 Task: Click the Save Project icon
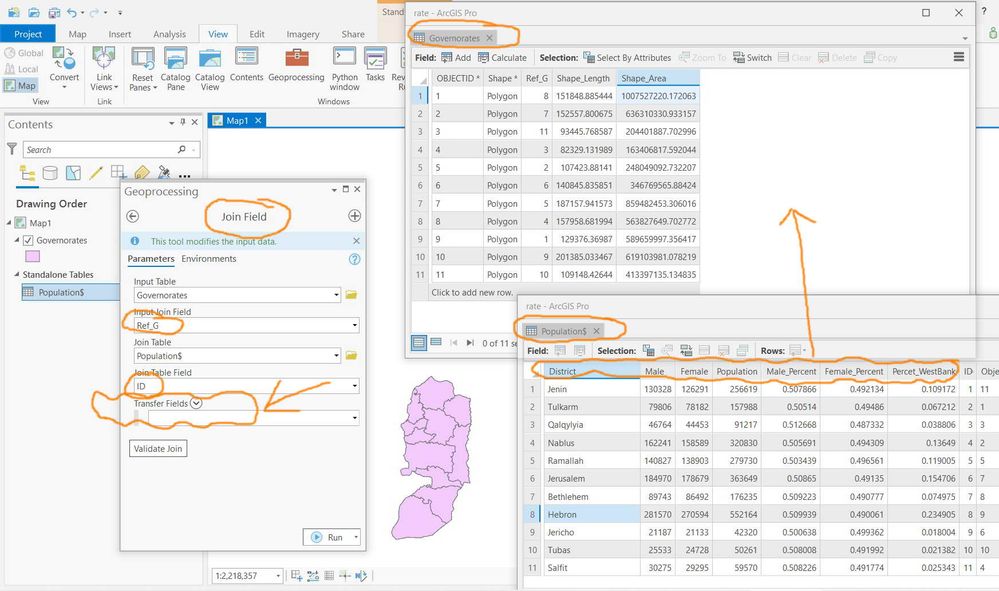pos(54,11)
